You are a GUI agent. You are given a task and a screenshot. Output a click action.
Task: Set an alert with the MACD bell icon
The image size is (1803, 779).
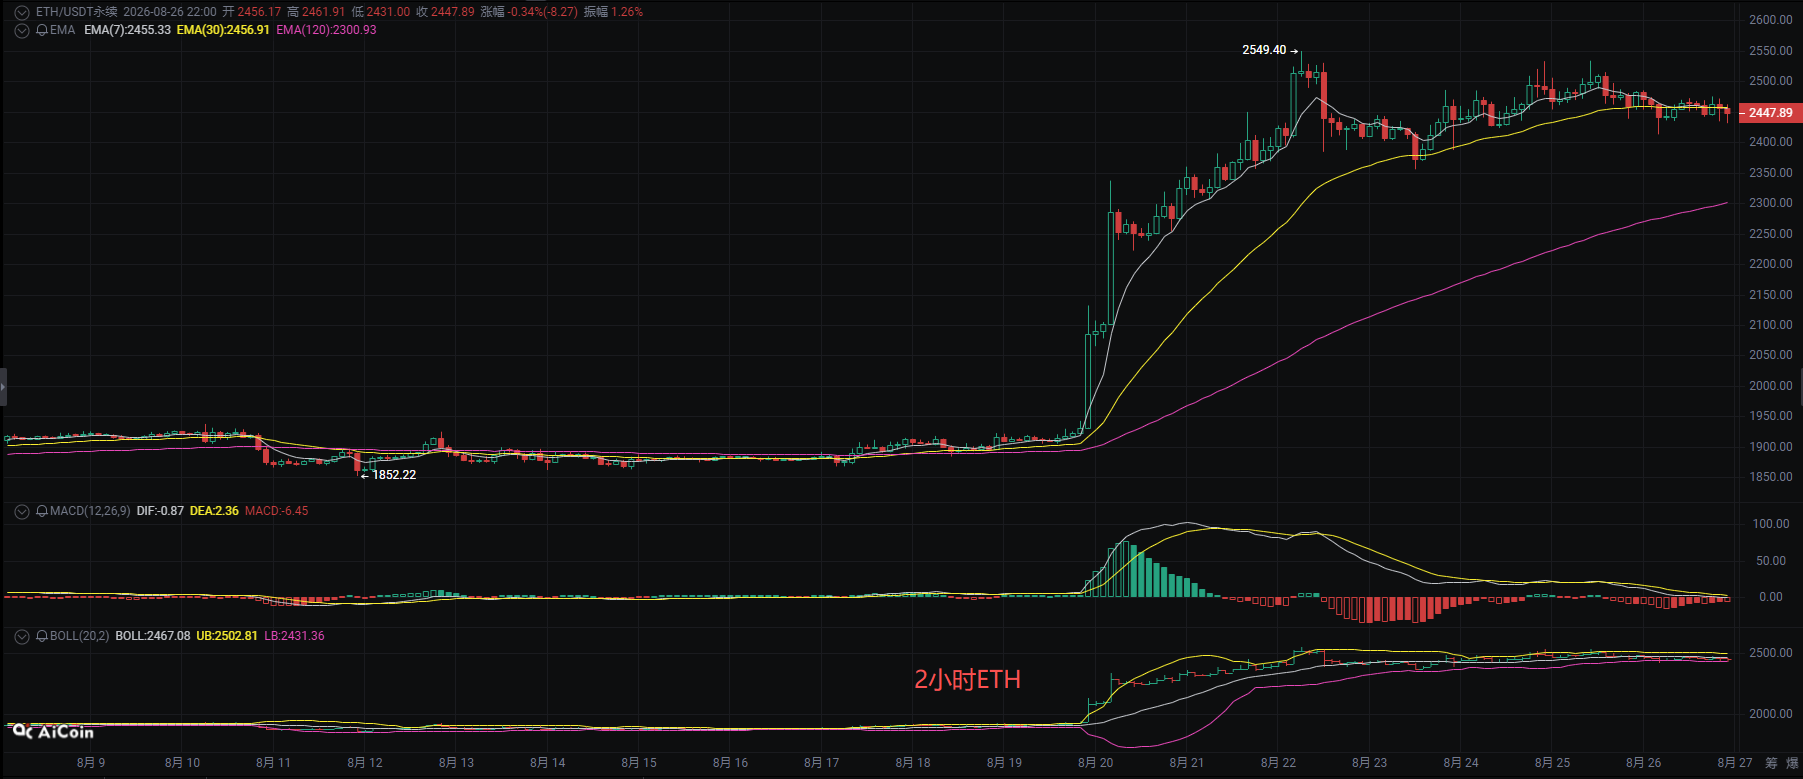(42, 511)
